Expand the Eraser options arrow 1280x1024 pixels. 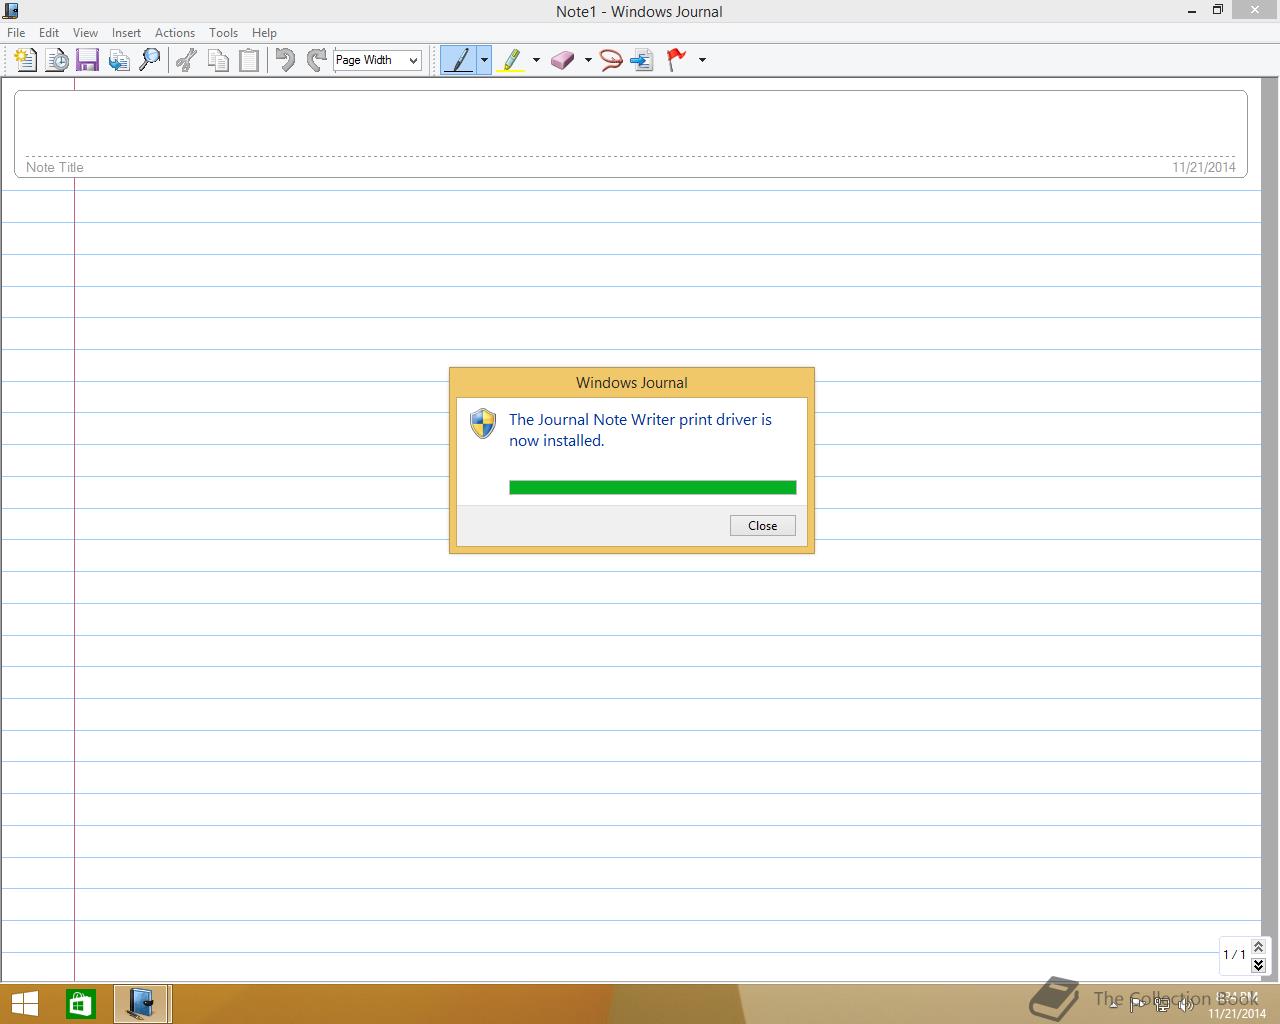(x=588, y=60)
